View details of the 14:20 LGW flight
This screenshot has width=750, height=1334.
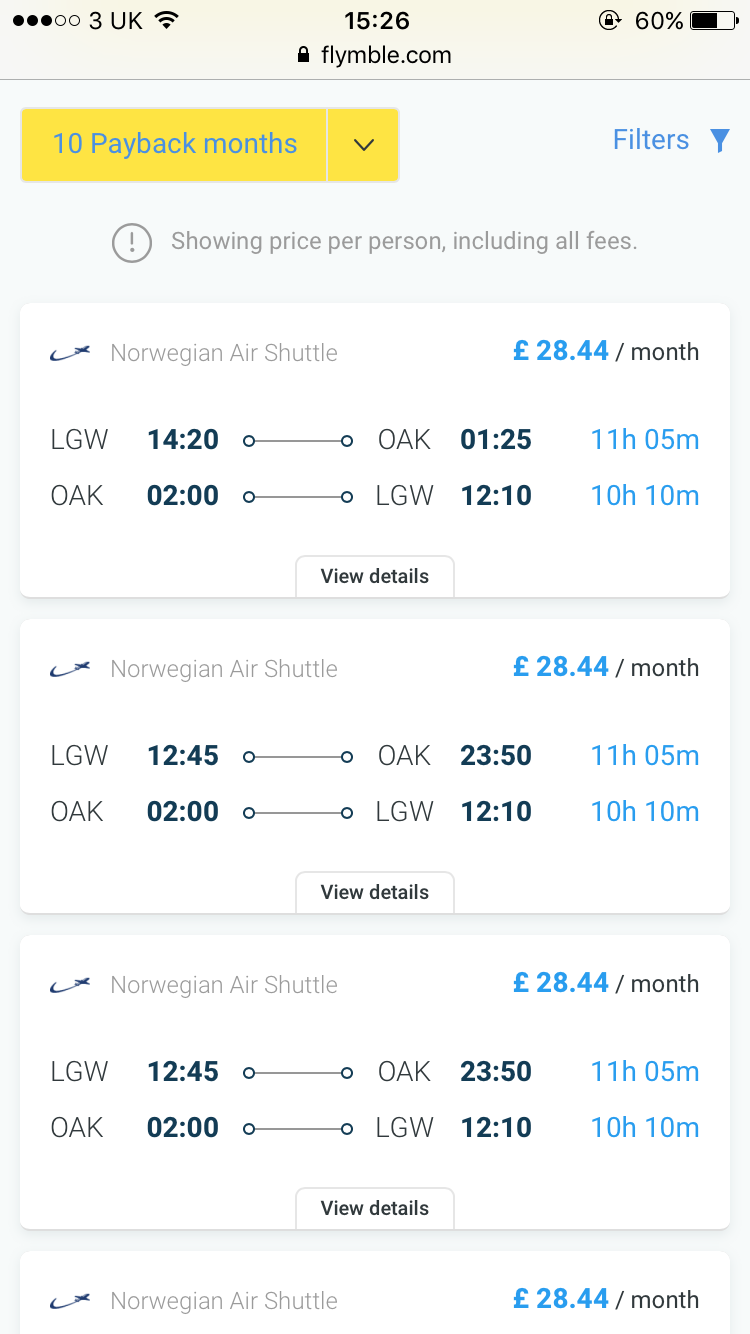(x=375, y=576)
